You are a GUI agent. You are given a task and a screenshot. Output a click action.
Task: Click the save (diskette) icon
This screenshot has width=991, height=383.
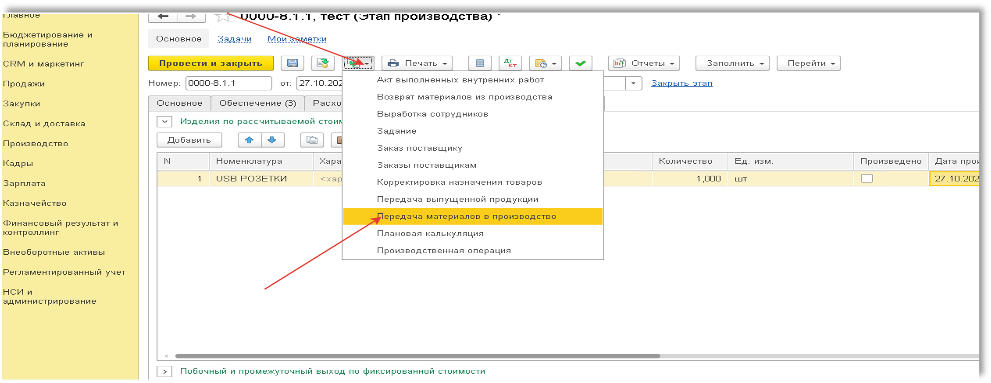[x=292, y=63]
